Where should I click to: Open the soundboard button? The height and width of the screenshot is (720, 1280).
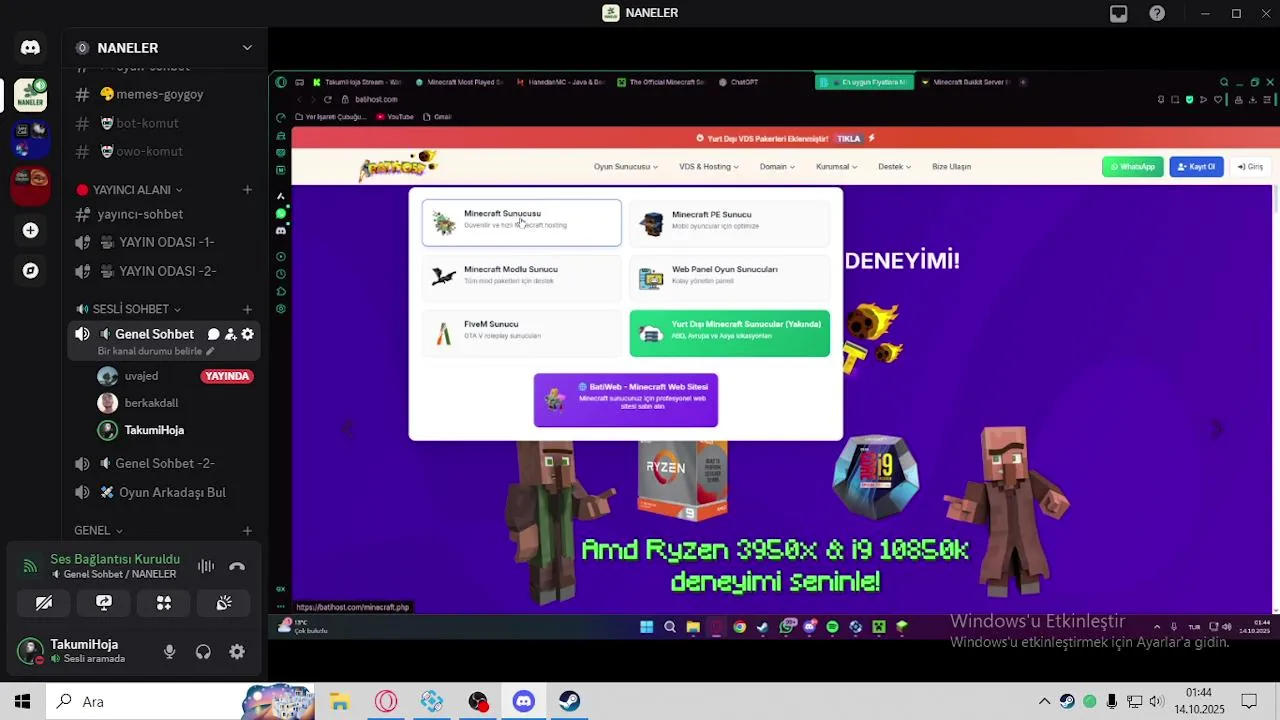(224, 603)
